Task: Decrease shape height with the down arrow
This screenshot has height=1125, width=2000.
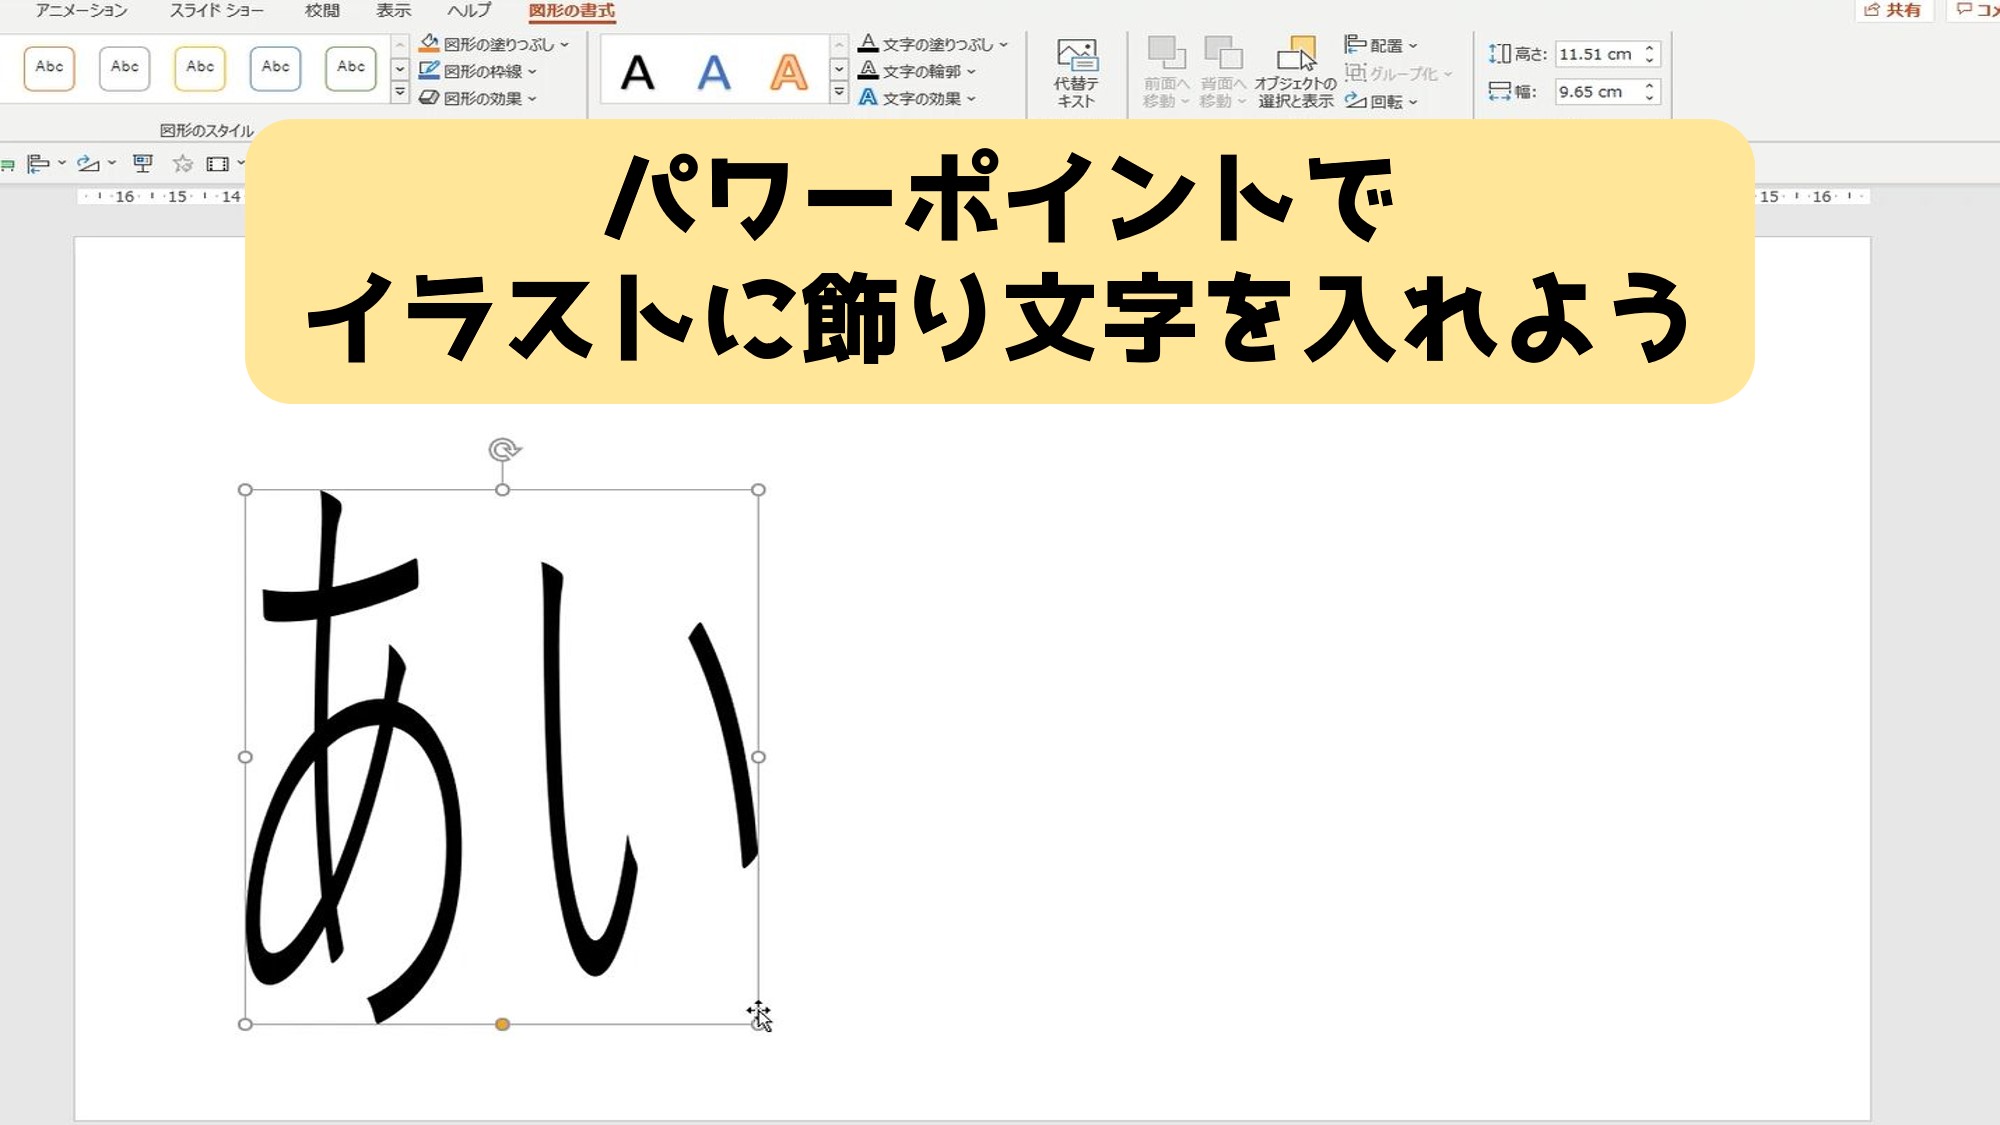Action: tap(1650, 61)
